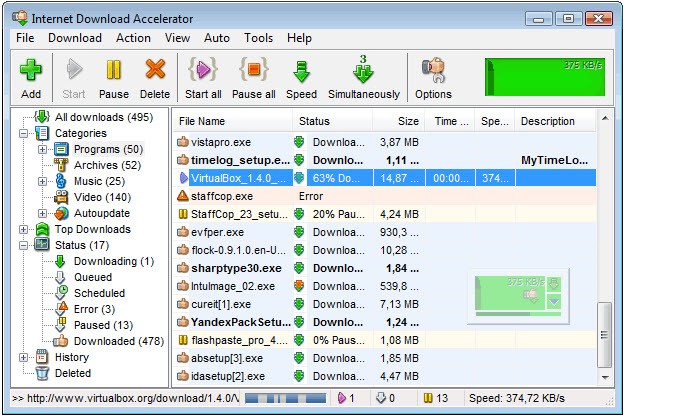Collapse the Categories tree node
This screenshot has width=691, height=420.
[23, 134]
